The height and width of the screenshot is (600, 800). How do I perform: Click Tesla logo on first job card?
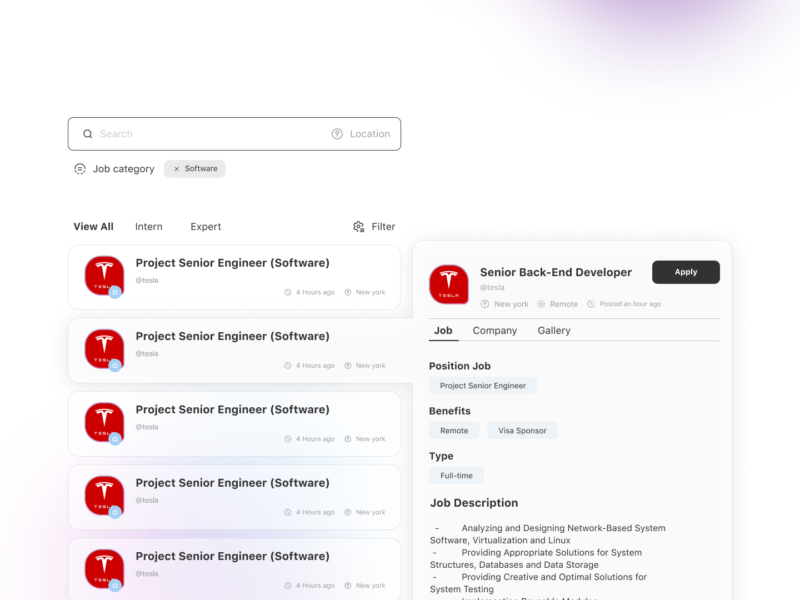point(104,276)
